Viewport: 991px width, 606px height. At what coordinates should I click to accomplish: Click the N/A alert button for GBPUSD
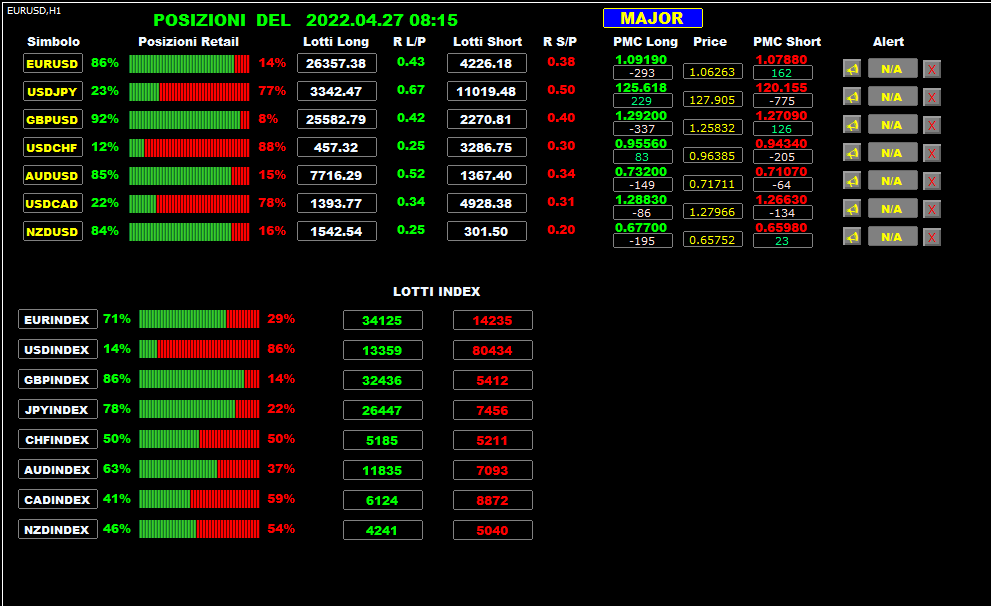point(892,125)
